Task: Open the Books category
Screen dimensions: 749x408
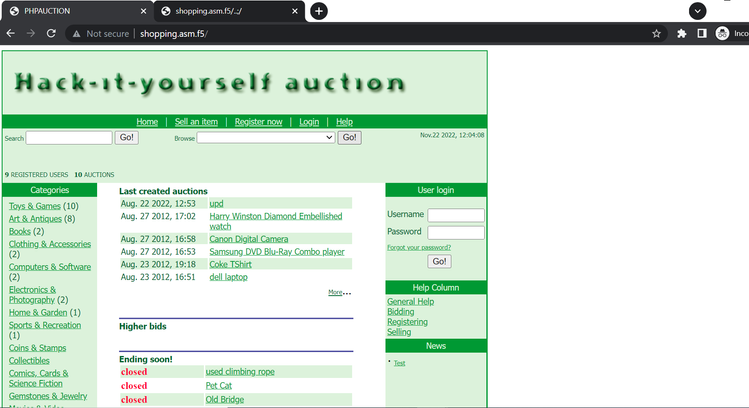Action: tap(20, 231)
